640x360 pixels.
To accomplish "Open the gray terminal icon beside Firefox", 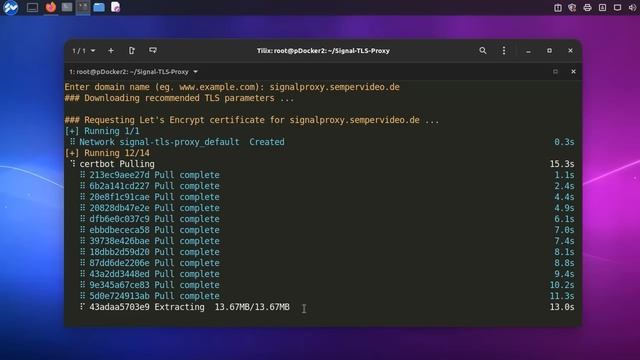I will point(67,7).
